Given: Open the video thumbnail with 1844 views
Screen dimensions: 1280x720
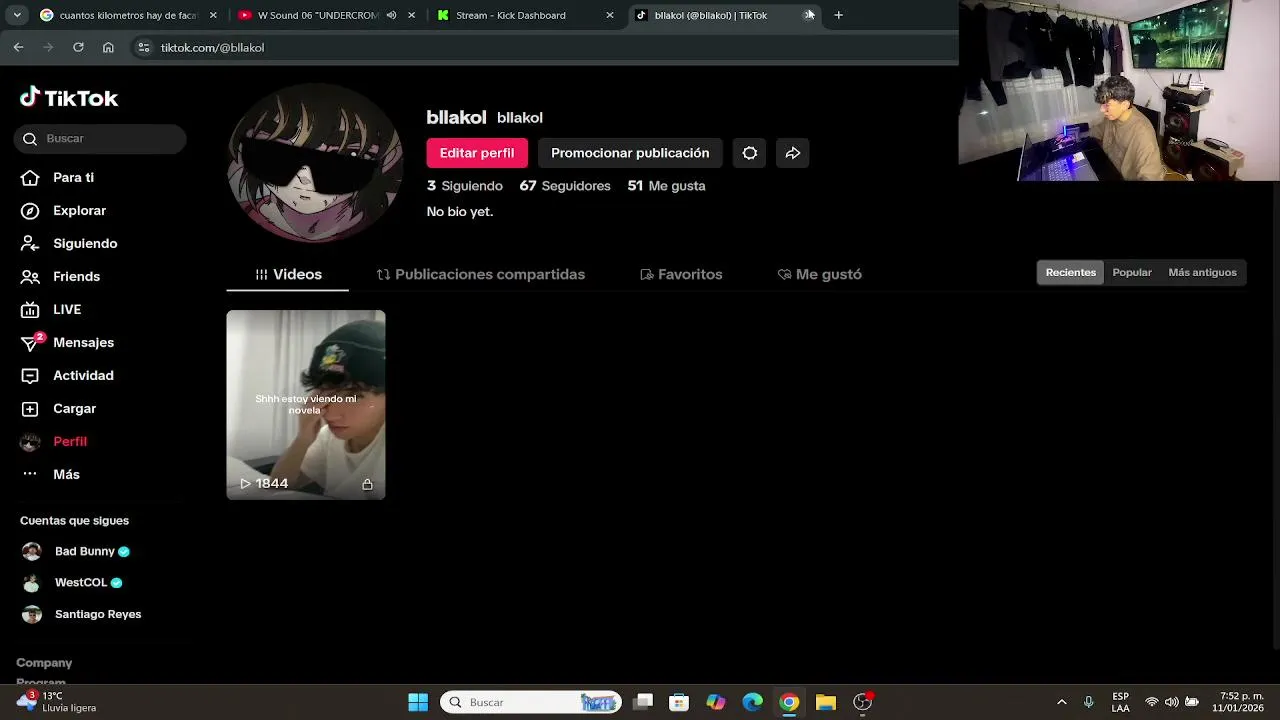Looking at the screenshot, I should tap(306, 404).
